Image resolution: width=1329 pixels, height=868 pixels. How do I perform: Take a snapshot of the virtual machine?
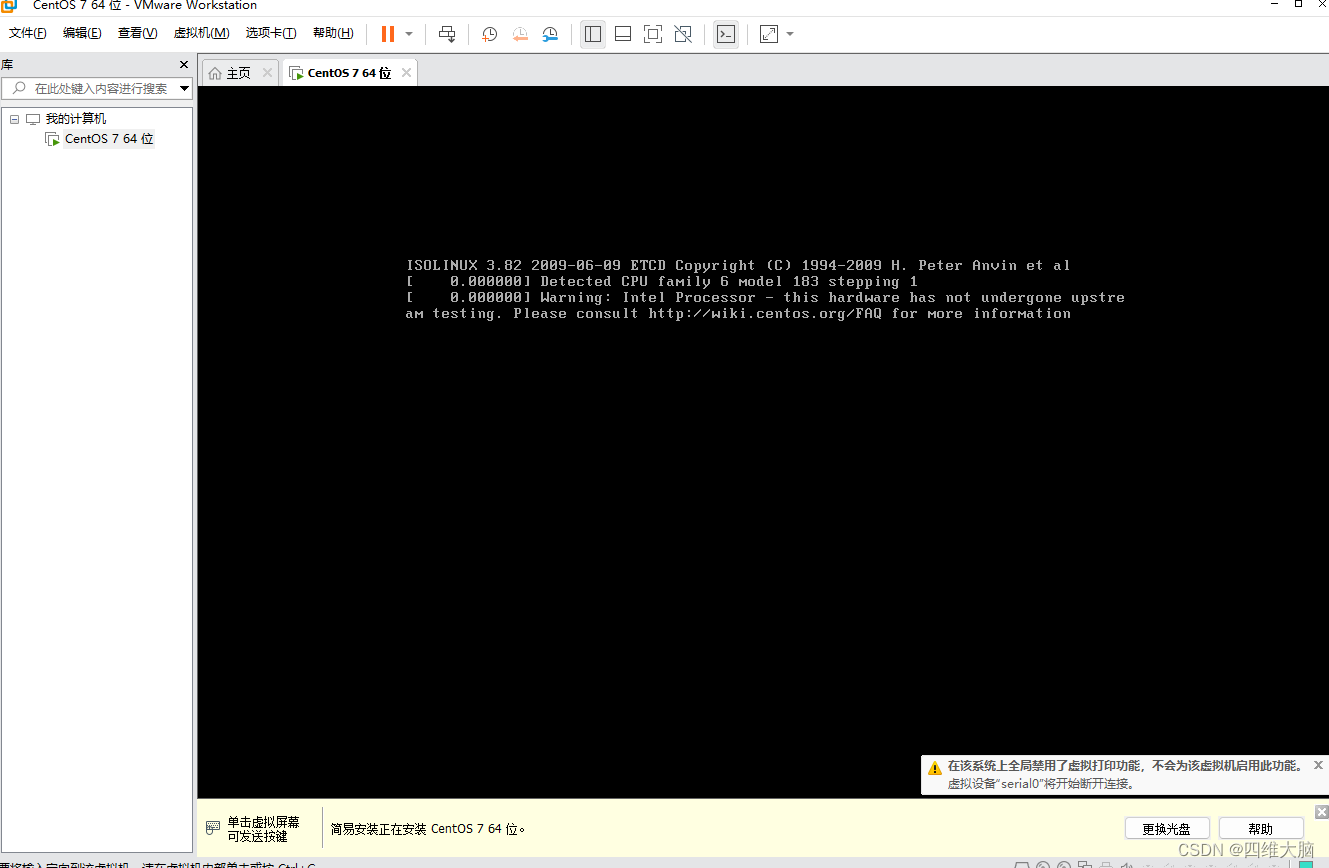(x=489, y=33)
